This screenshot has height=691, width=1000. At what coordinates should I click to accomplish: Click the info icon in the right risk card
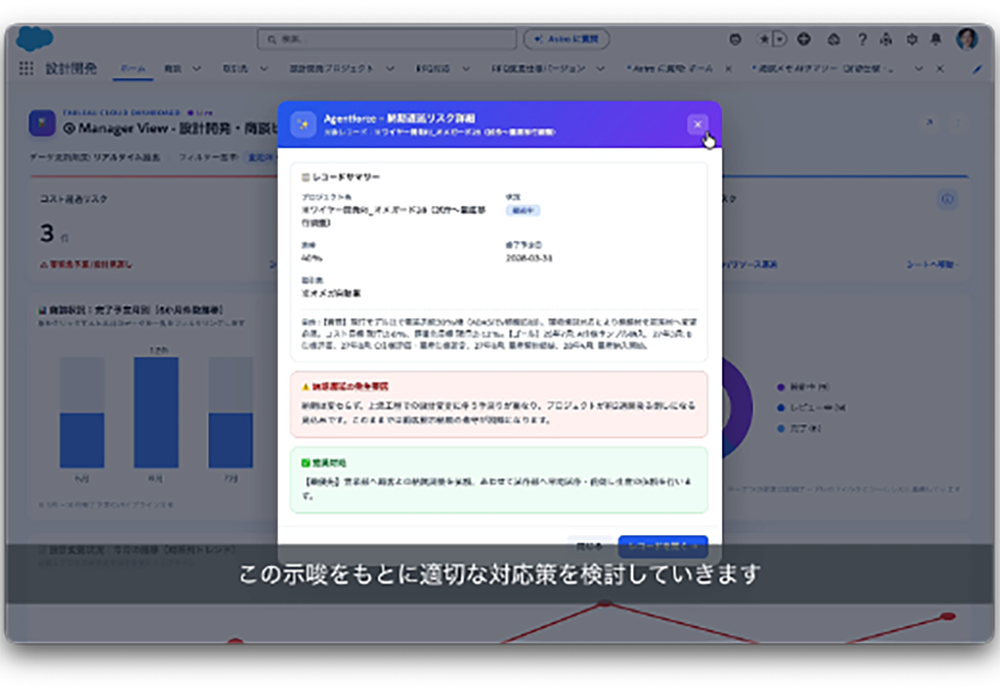pyautogui.click(x=947, y=199)
